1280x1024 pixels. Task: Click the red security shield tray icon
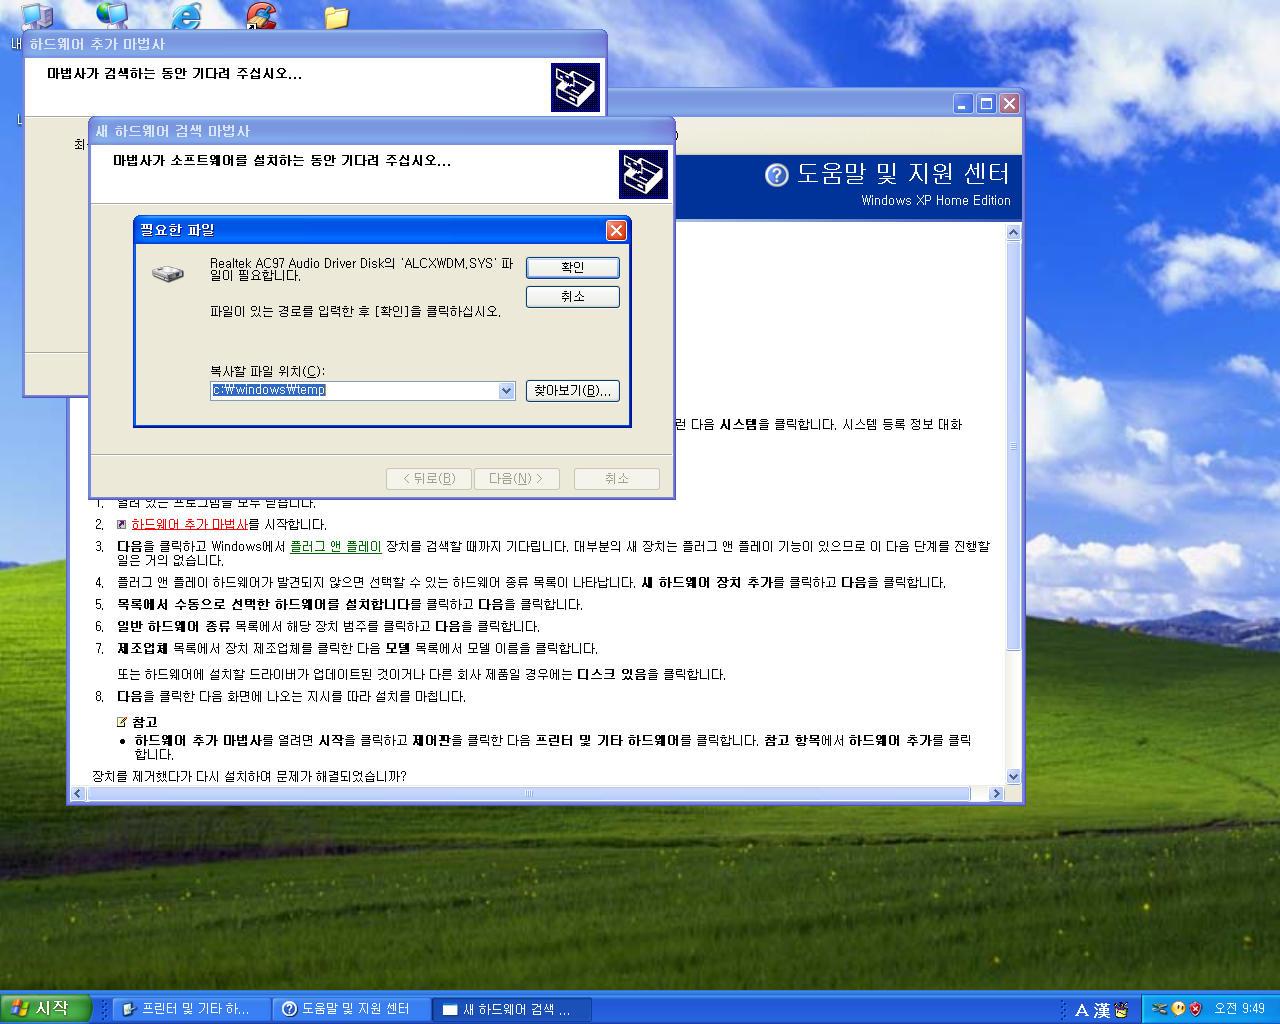click(x=1195, y=1009)
